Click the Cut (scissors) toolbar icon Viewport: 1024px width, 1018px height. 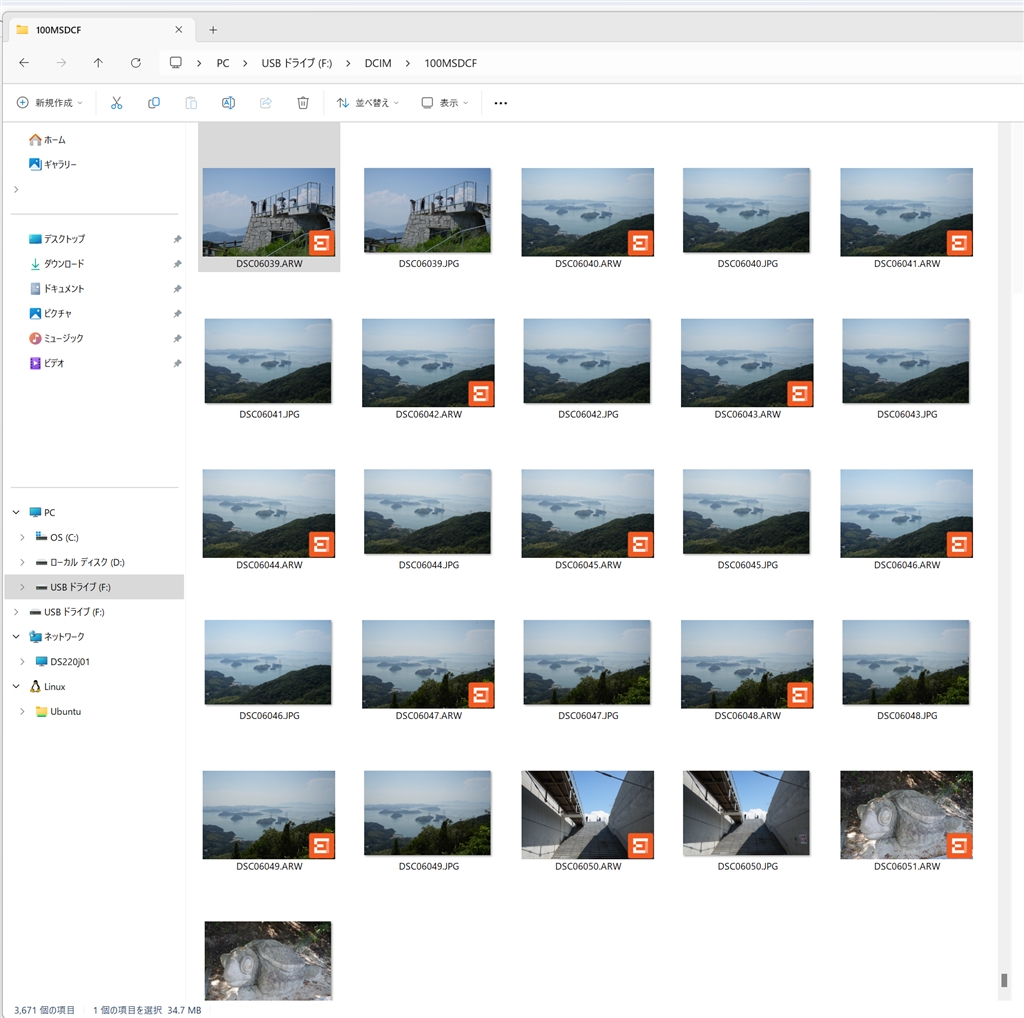pos(116,103)
